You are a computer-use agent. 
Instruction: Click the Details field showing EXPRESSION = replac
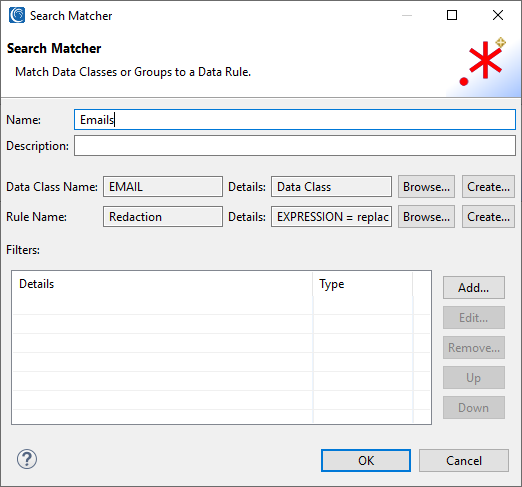(331, 217)
